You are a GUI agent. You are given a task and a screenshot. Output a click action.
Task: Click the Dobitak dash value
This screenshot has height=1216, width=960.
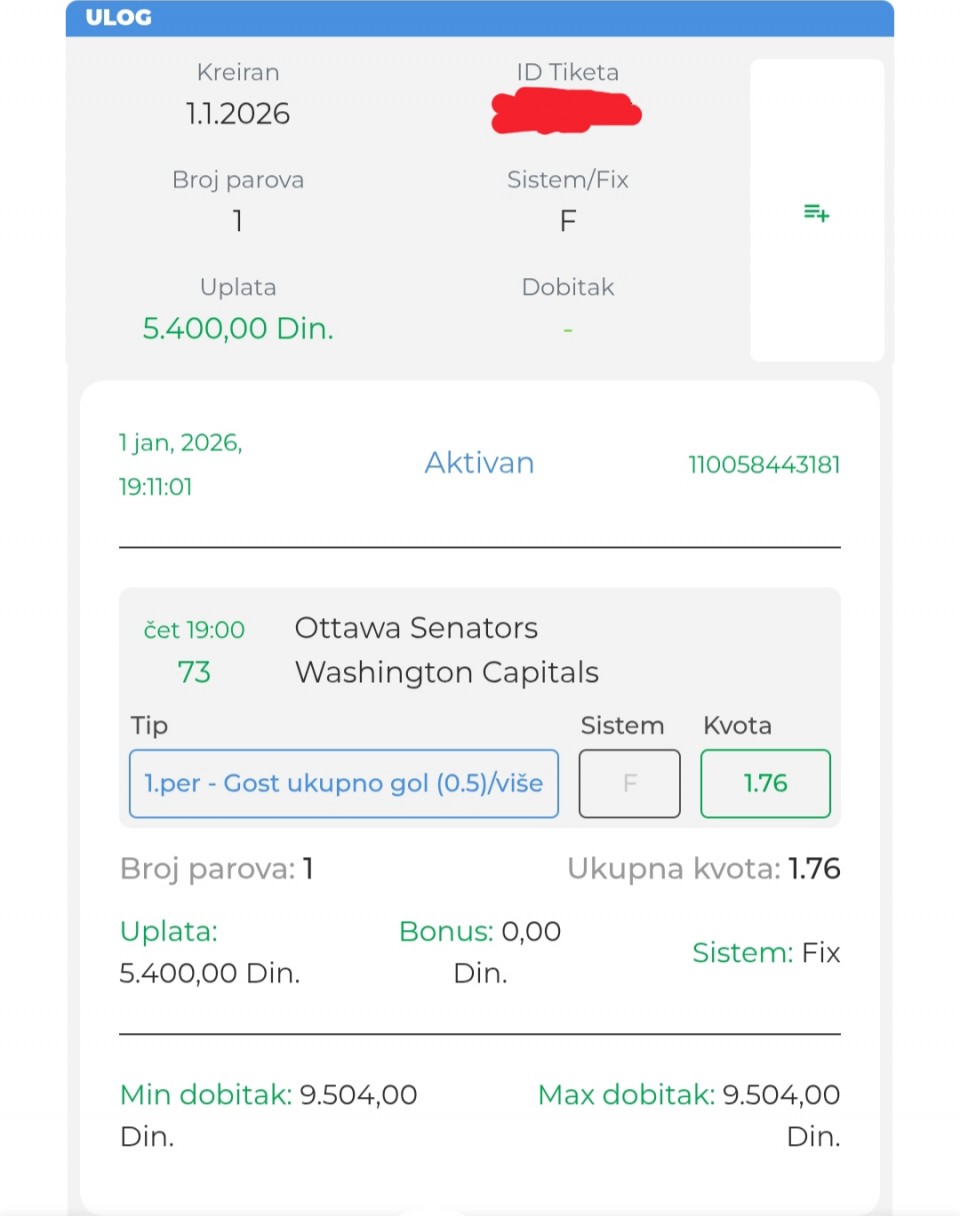pyautogui.click(x=567, y=329)
